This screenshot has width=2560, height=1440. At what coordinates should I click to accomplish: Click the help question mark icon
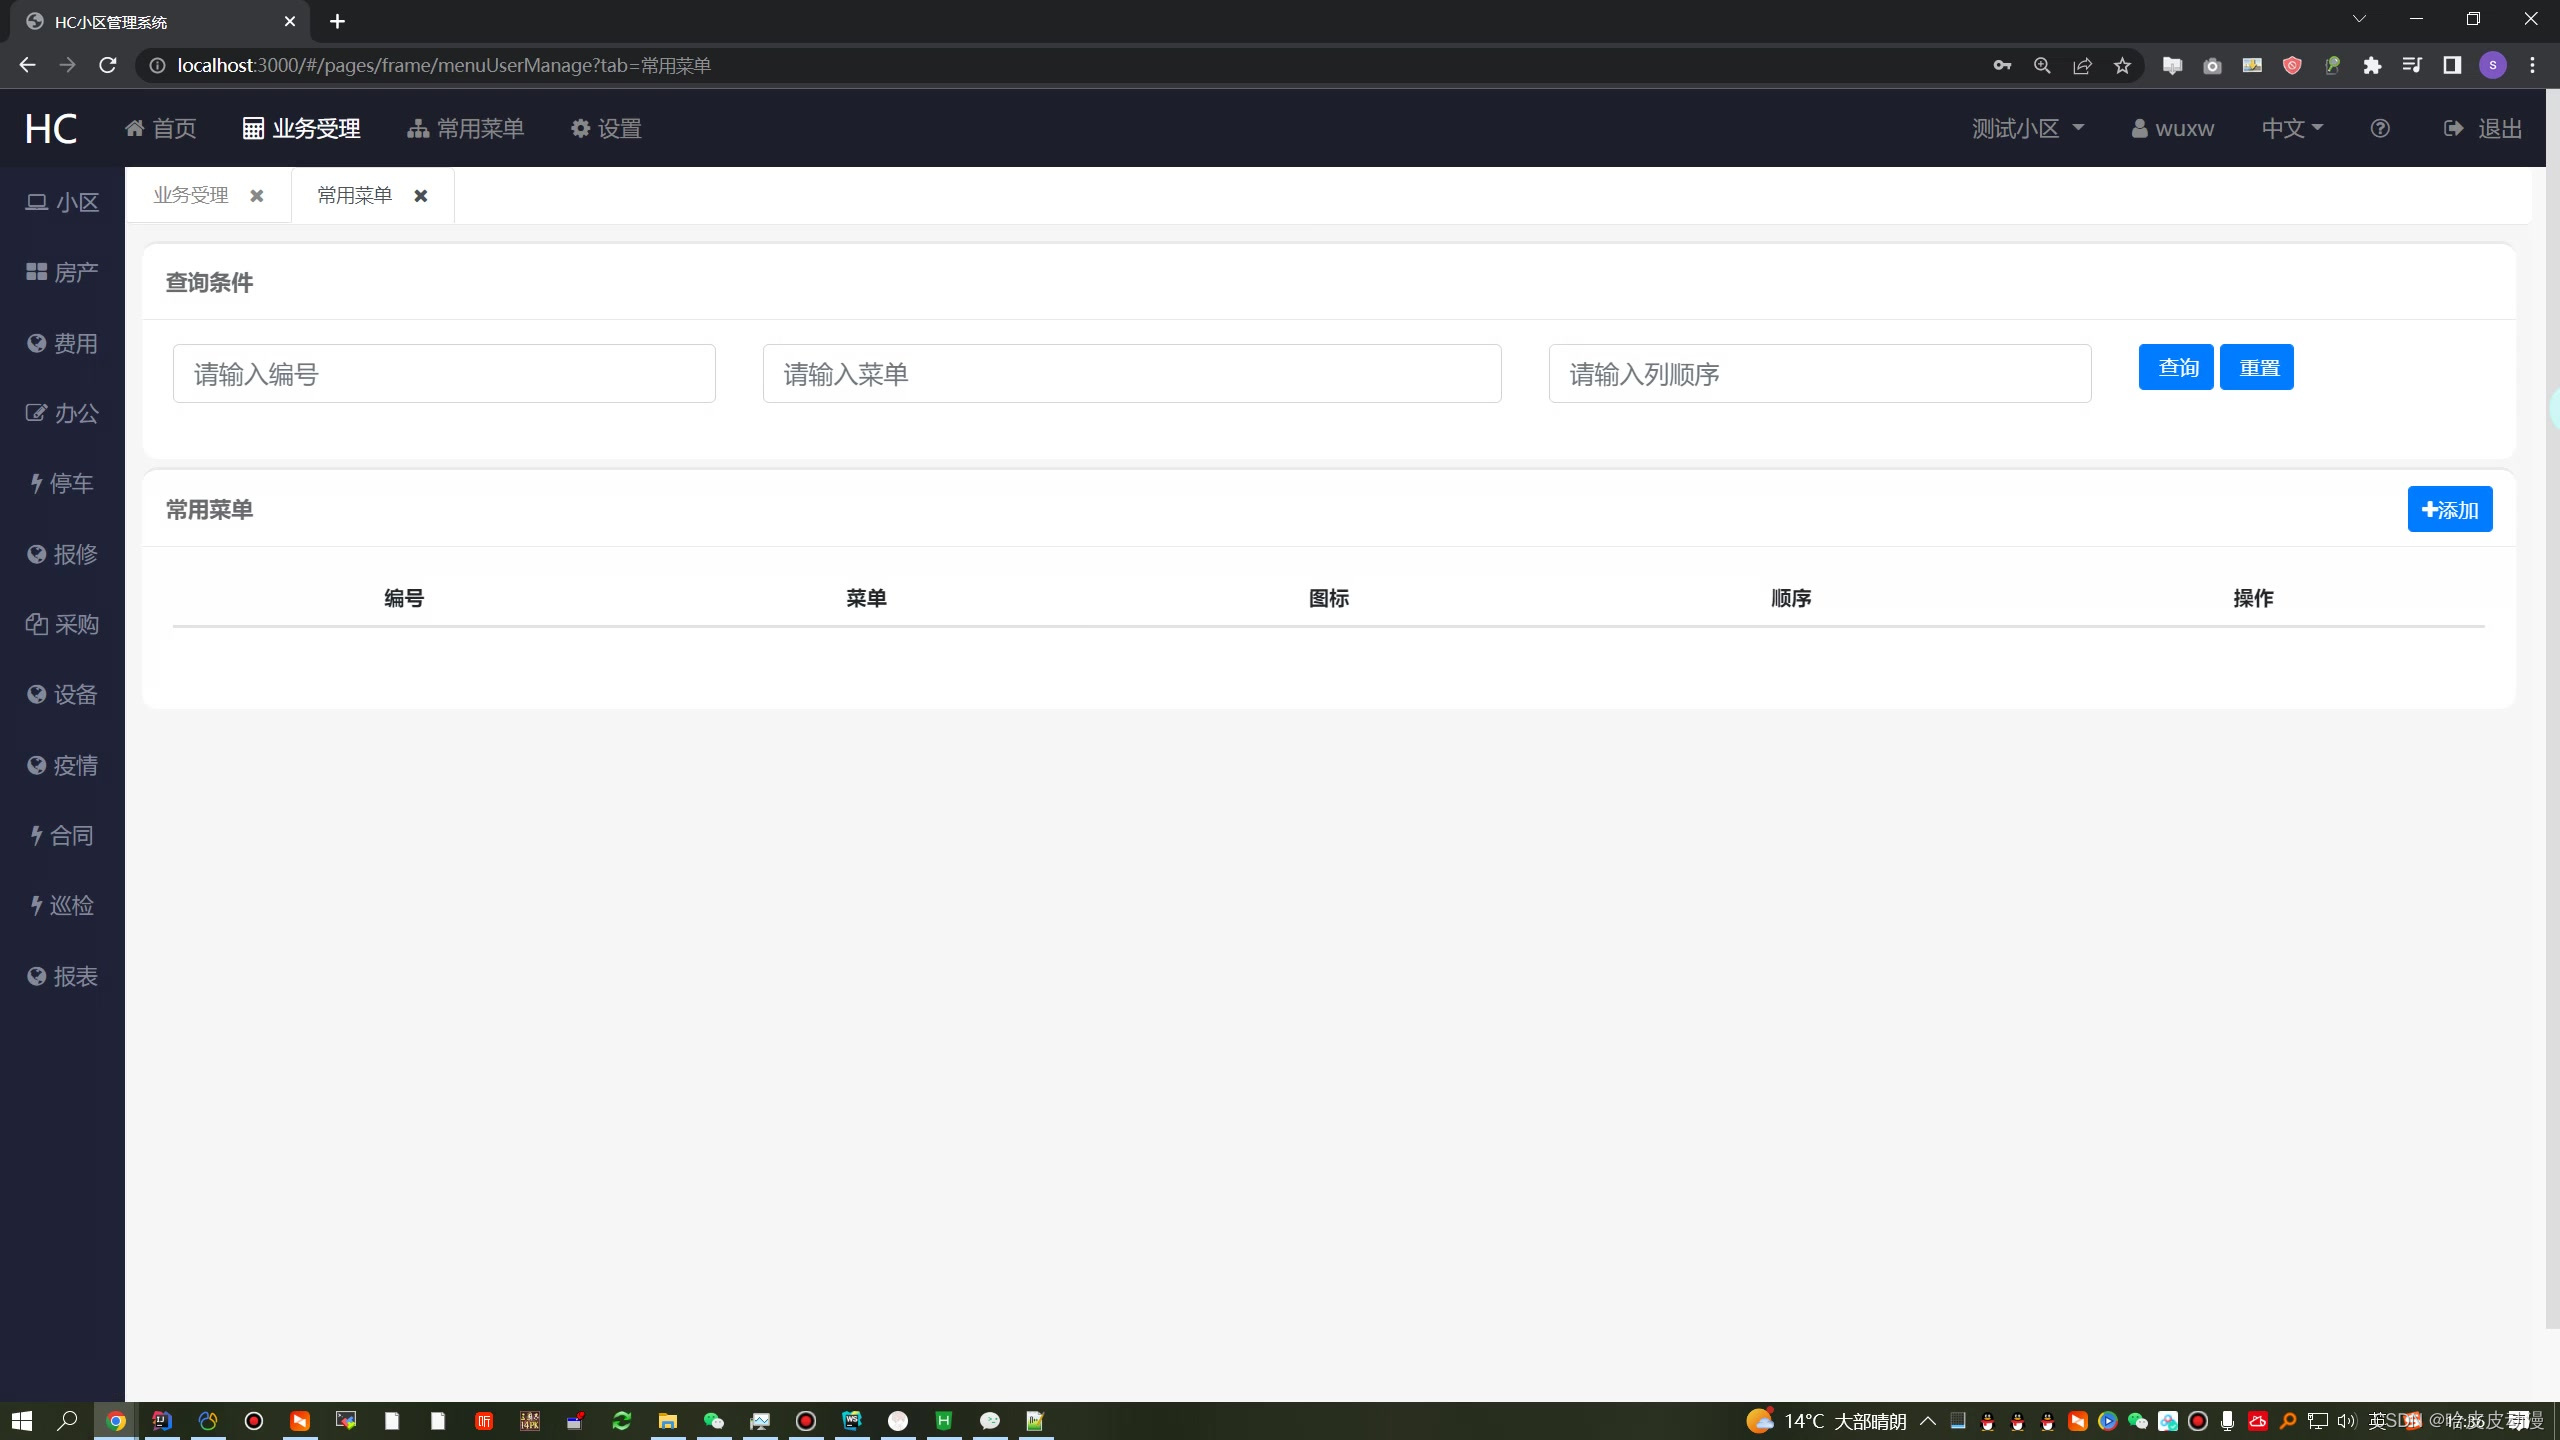tap(2379, 128)
